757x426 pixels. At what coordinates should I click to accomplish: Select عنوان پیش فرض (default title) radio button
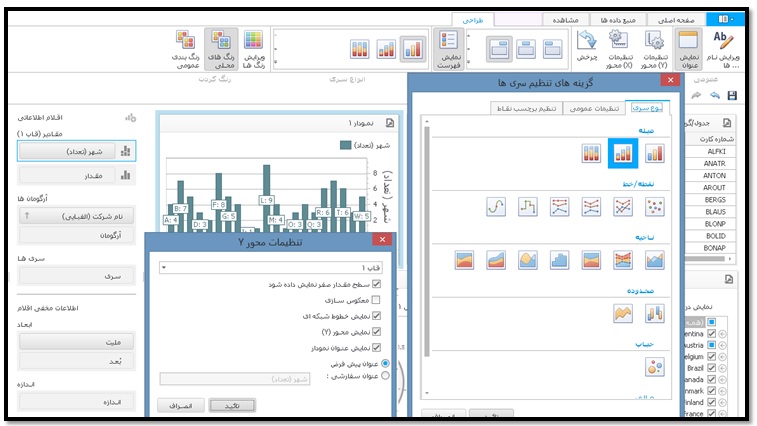point(385,363)
